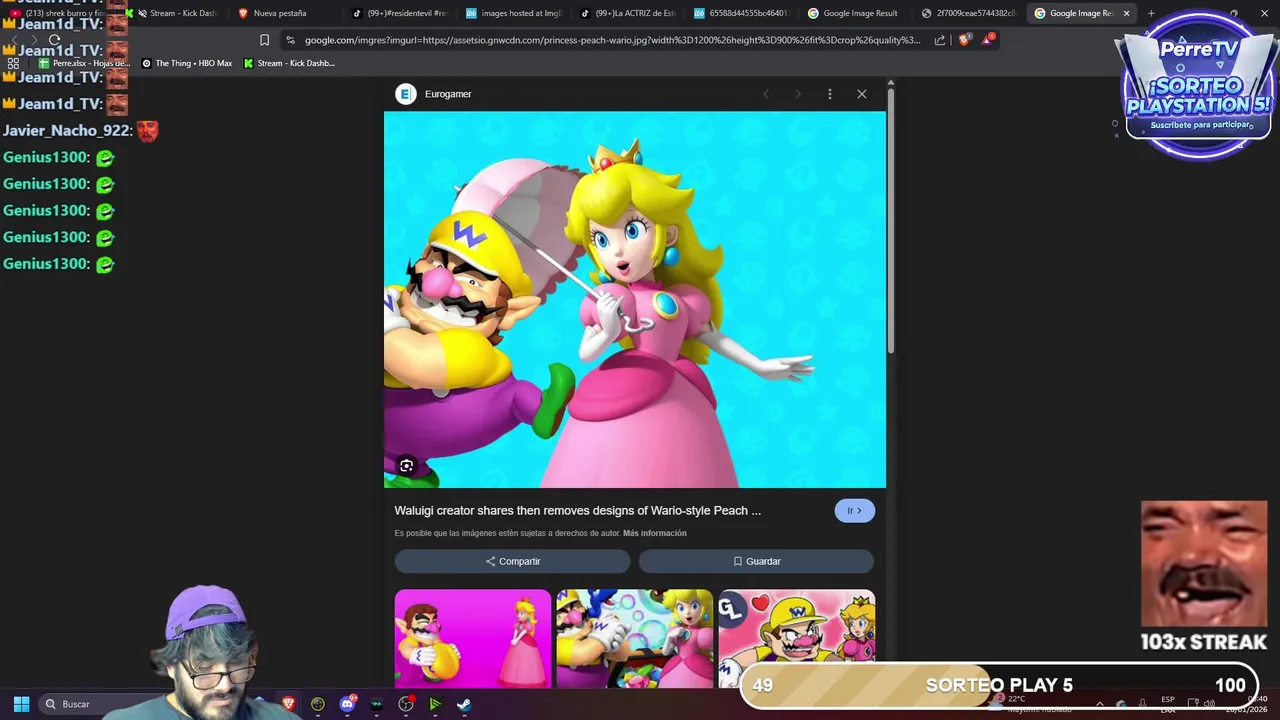
Task: Open Discord from the taskbar
Action: pos(347,704)
